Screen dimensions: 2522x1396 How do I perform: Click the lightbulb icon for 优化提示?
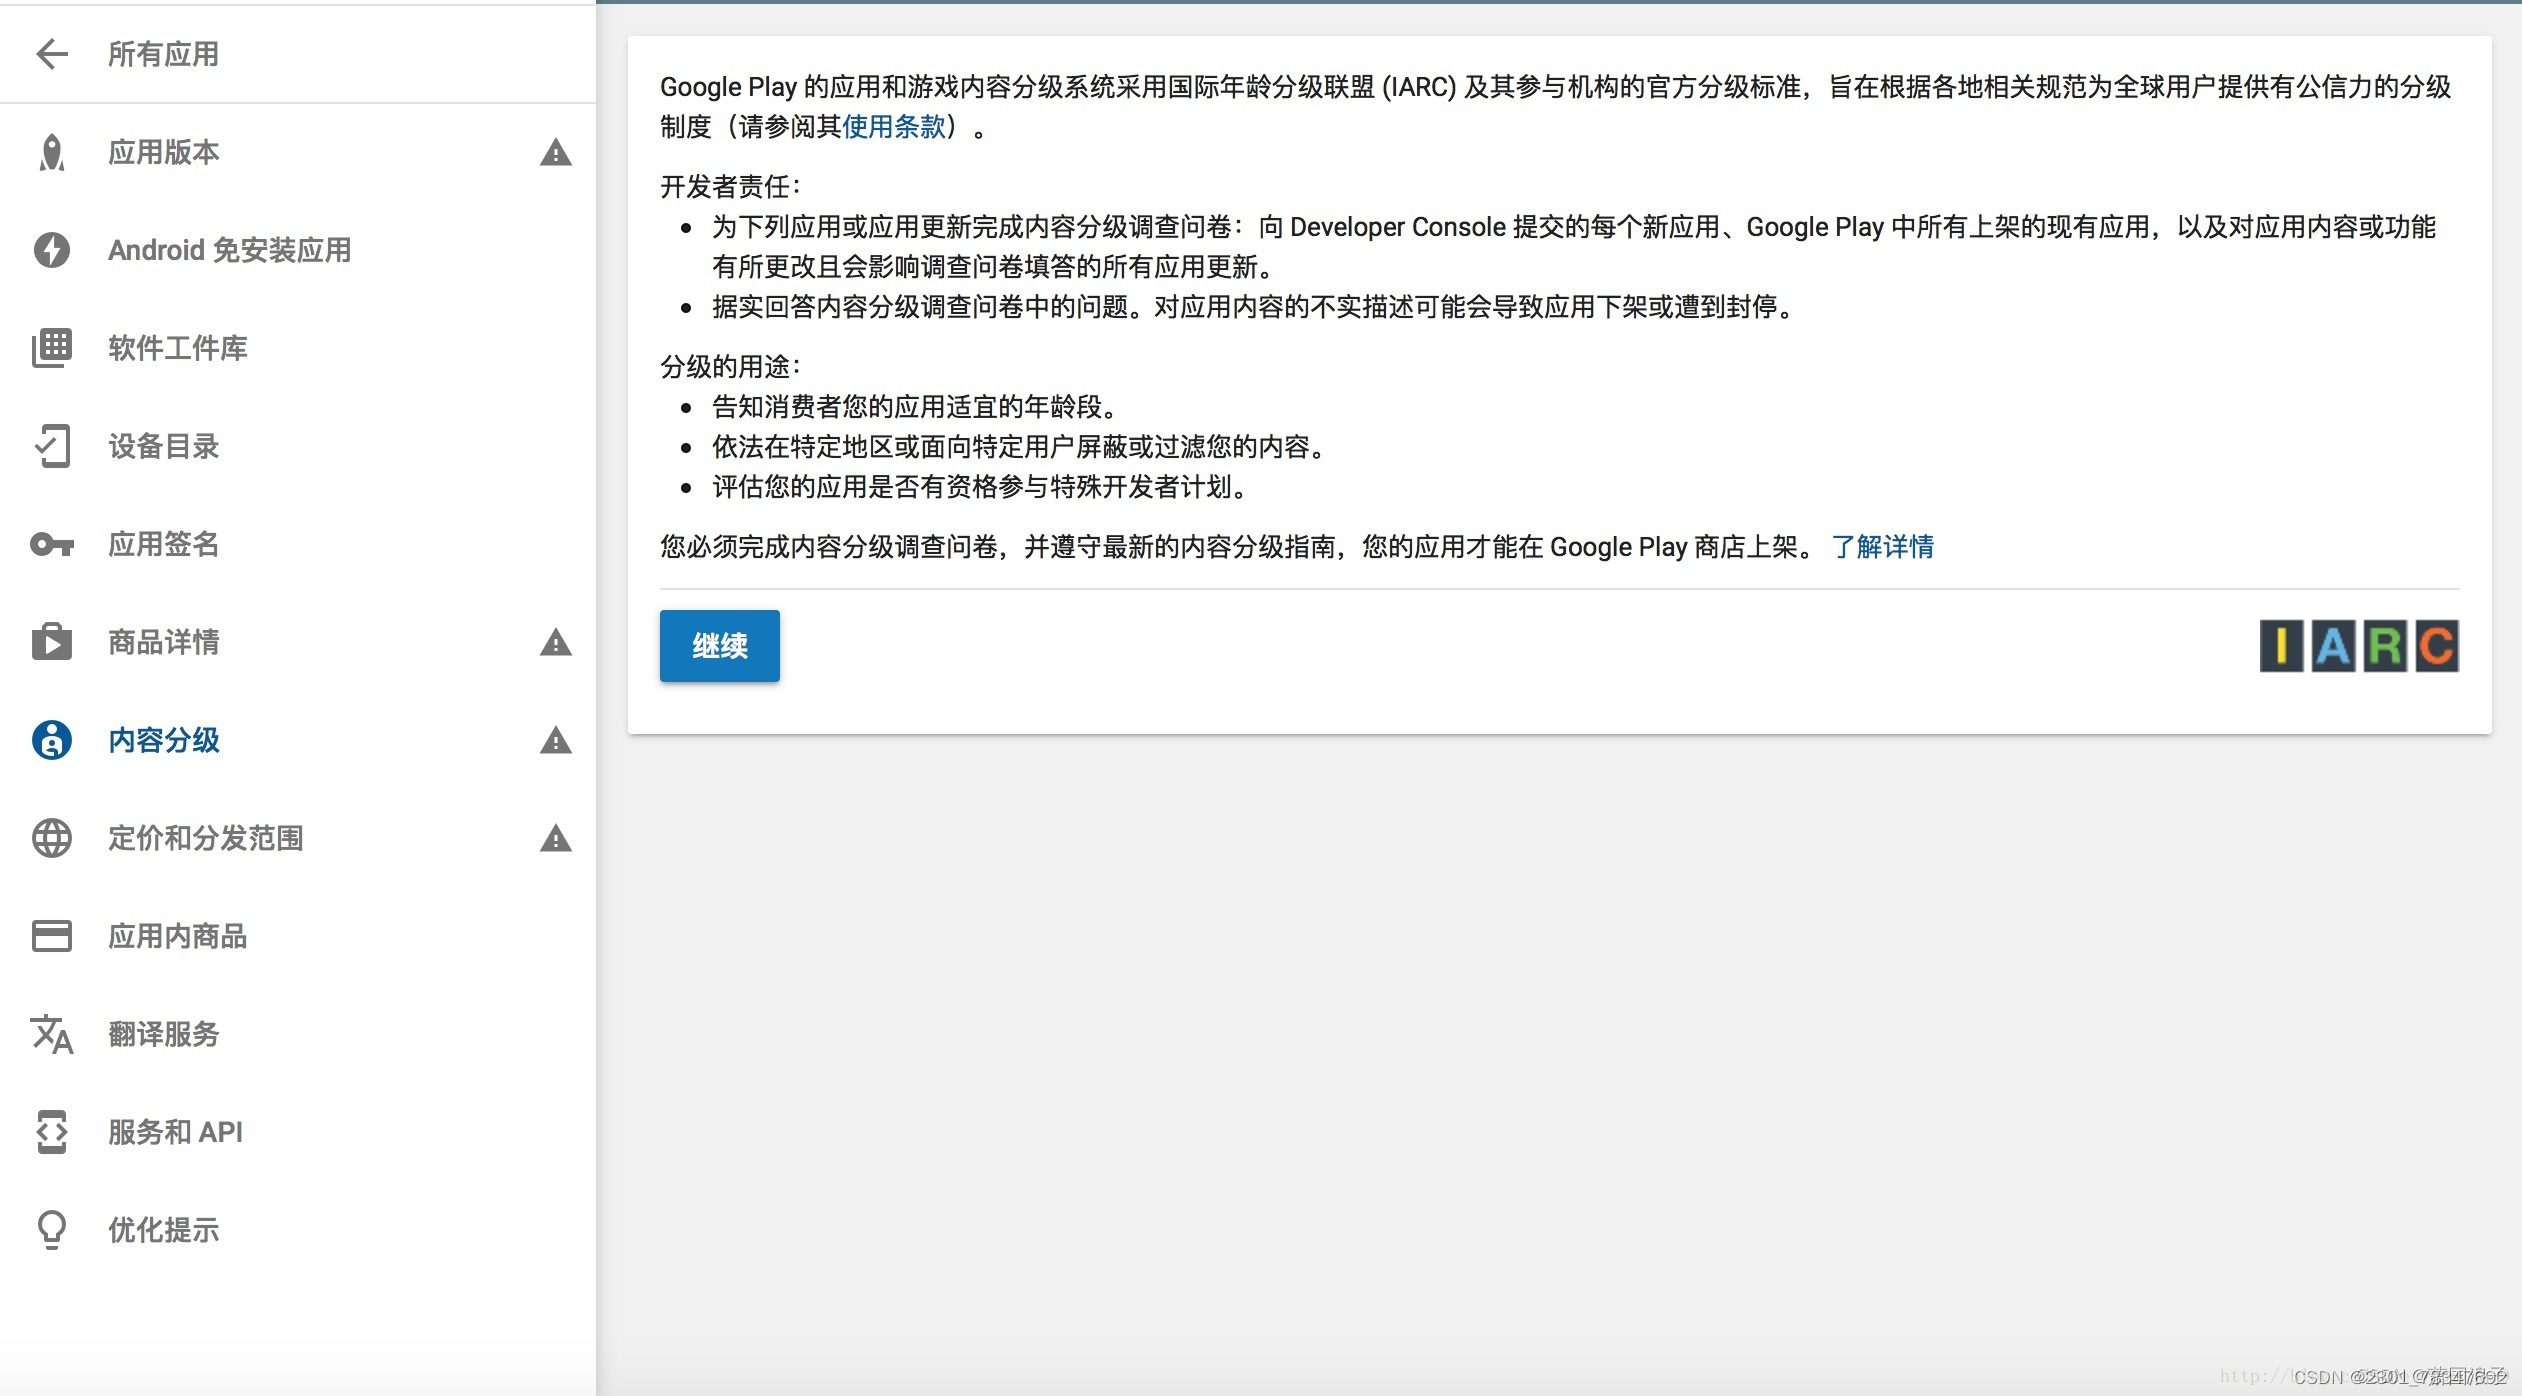51,1230
